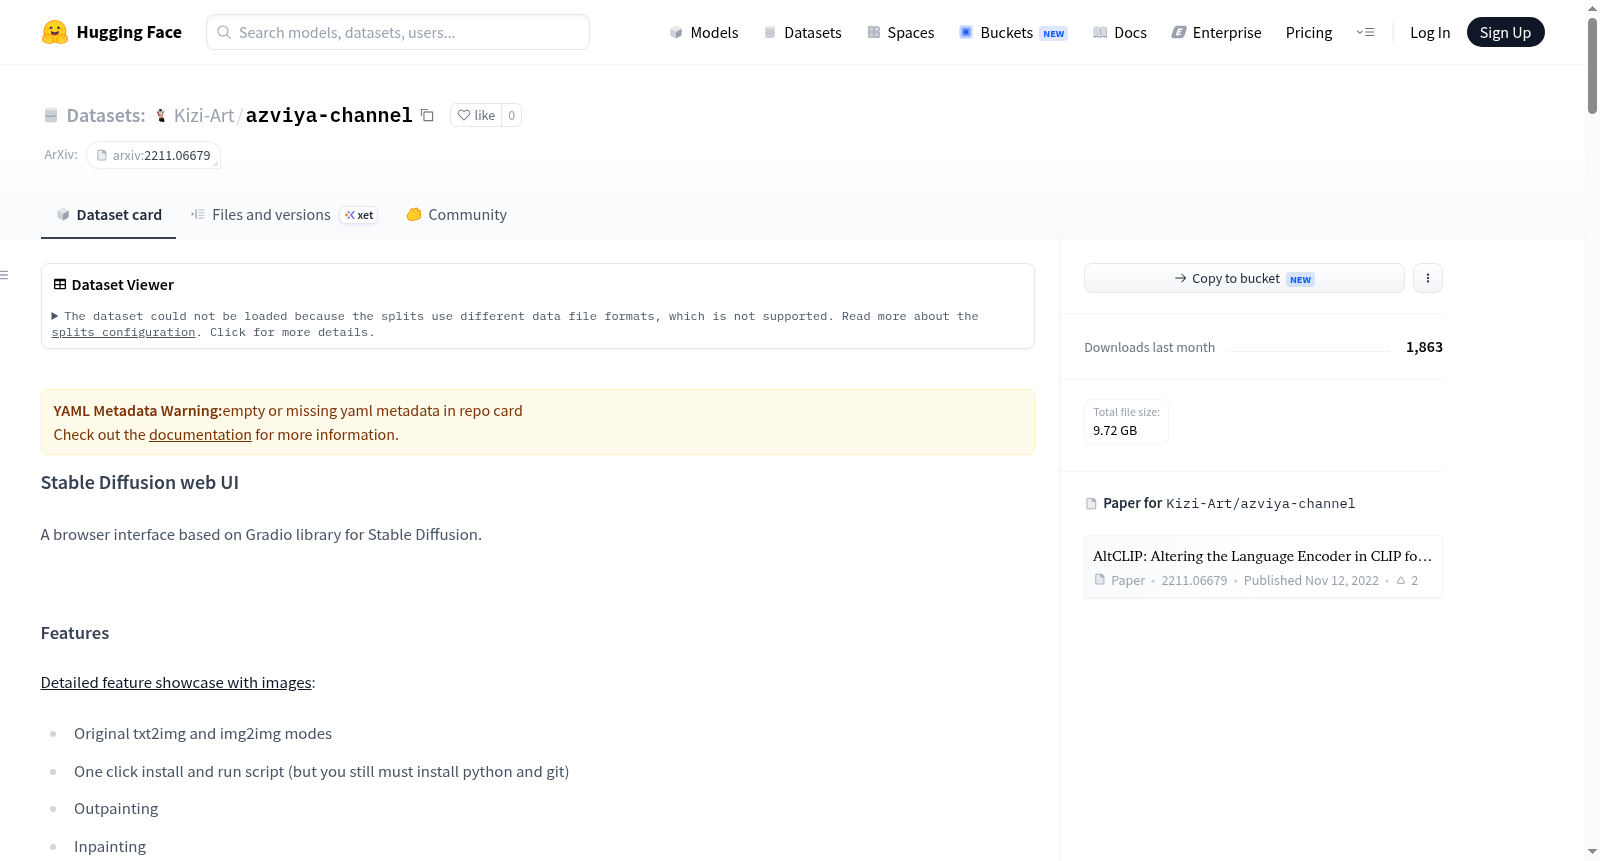Go to Pricing

click(1309, 32)
